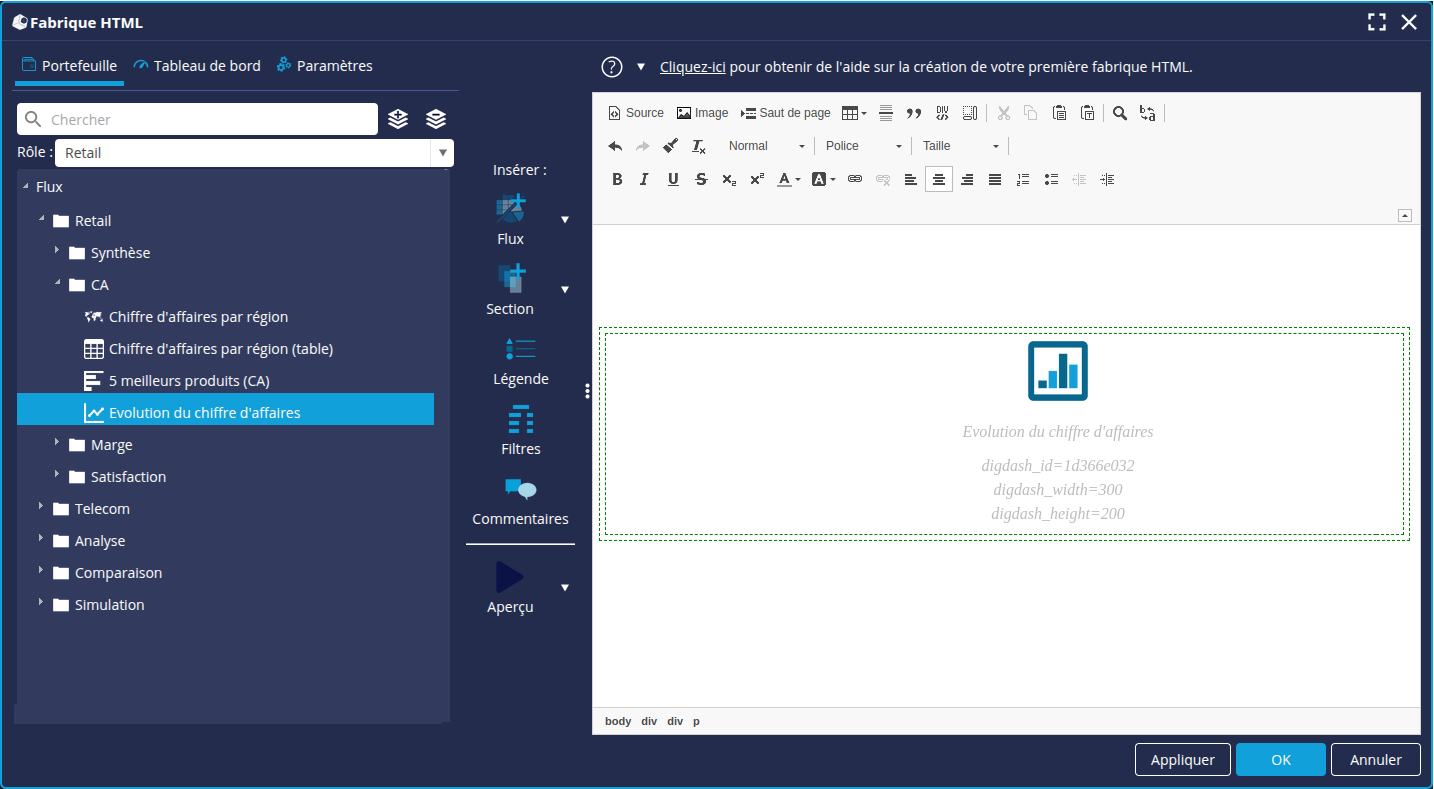Click the Flux insert icon
This screenshot has height=789, width=1434.
[x=510, y=209]
